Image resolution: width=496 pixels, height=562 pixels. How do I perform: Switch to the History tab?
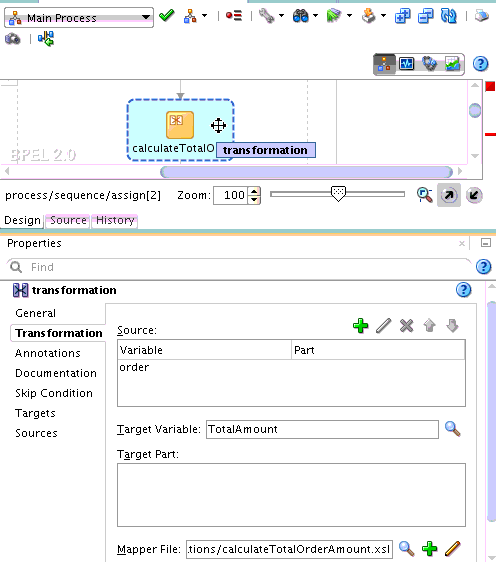pyautogui.click(x=115, y=220)
